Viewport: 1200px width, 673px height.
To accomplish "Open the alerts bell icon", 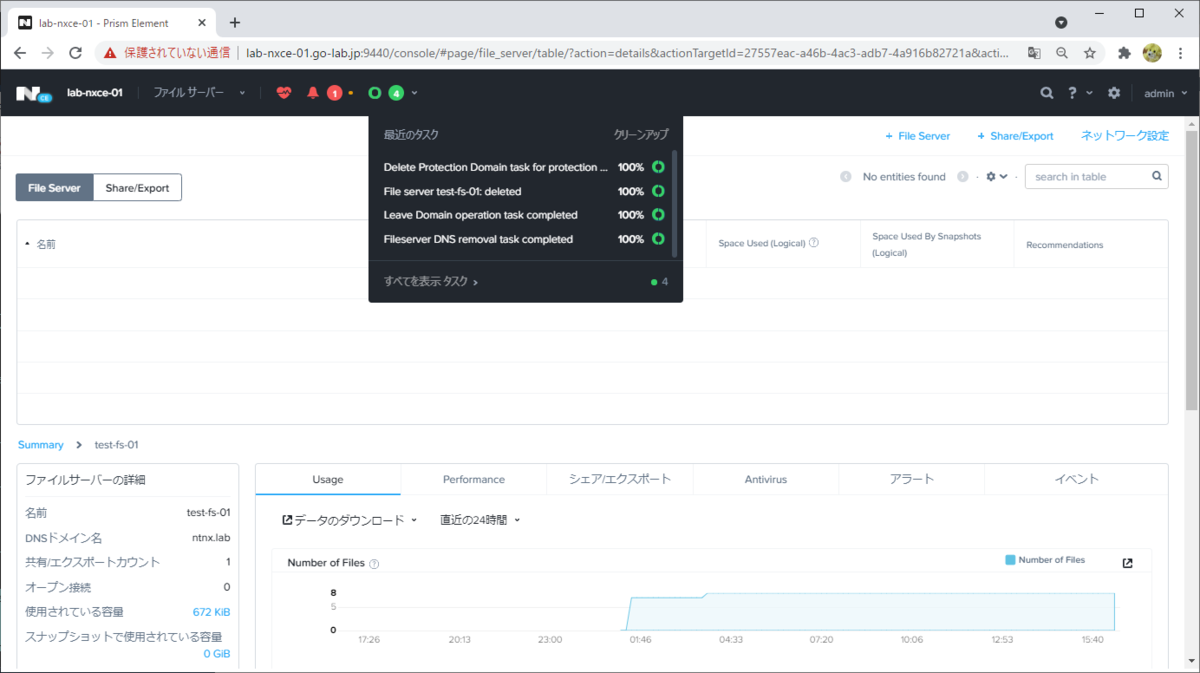I will pyautogui.click(x=312, y=91).
